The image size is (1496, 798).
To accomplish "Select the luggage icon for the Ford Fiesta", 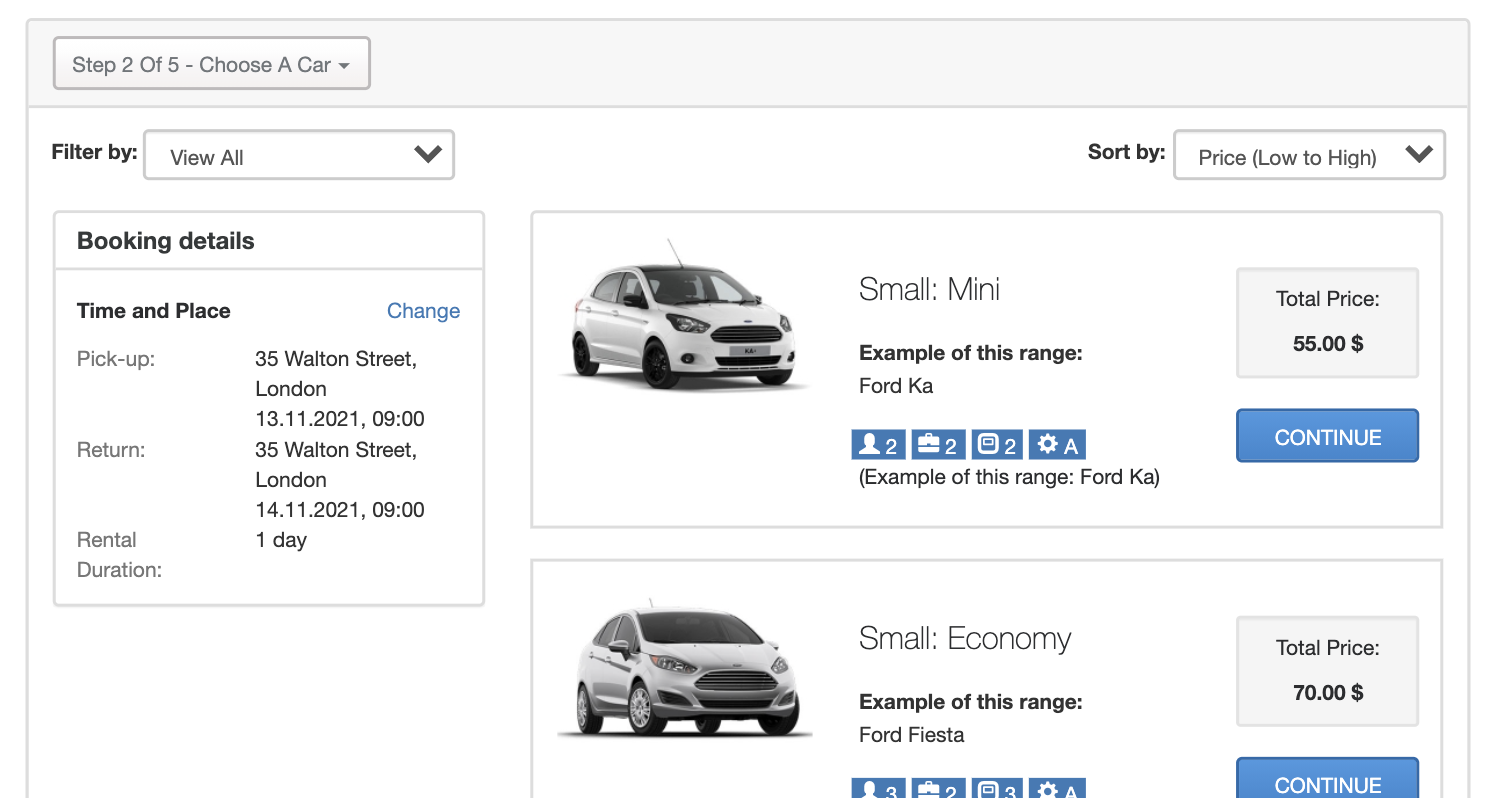I will [x=937, y=790].
